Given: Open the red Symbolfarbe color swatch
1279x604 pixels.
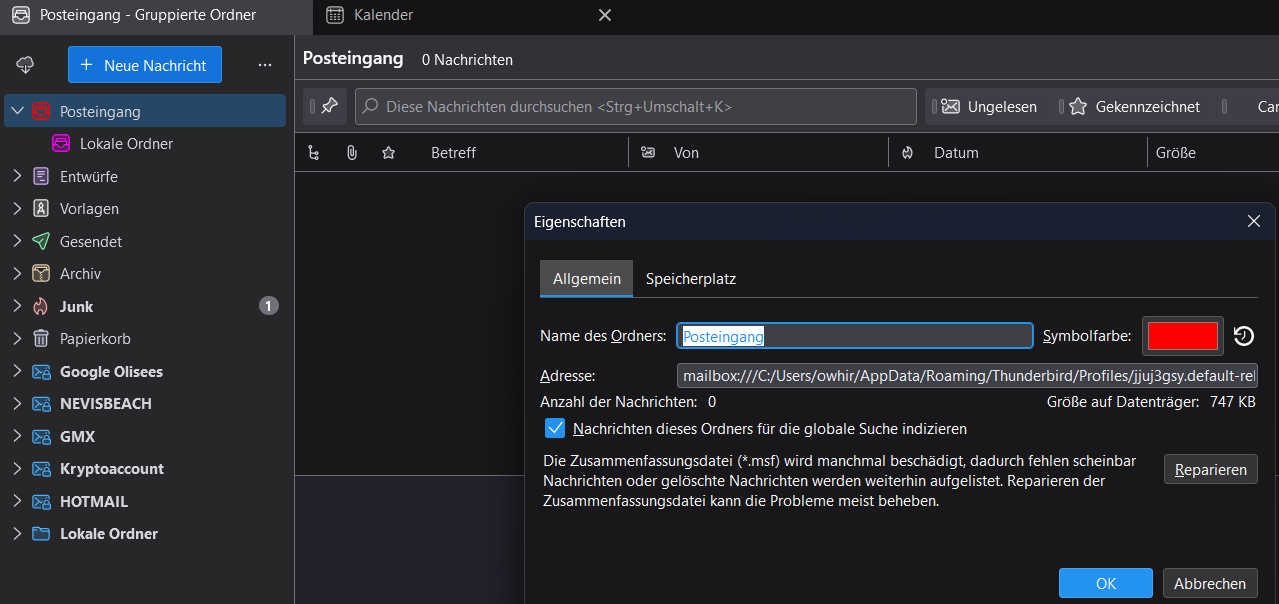Looking at the screenshot, I should point(1183,336).
